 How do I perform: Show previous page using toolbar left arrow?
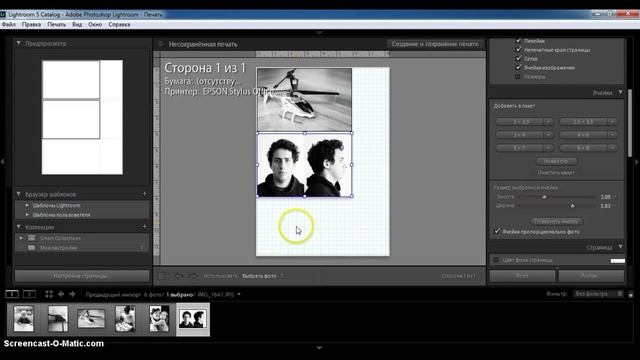[x=179, y=276]
